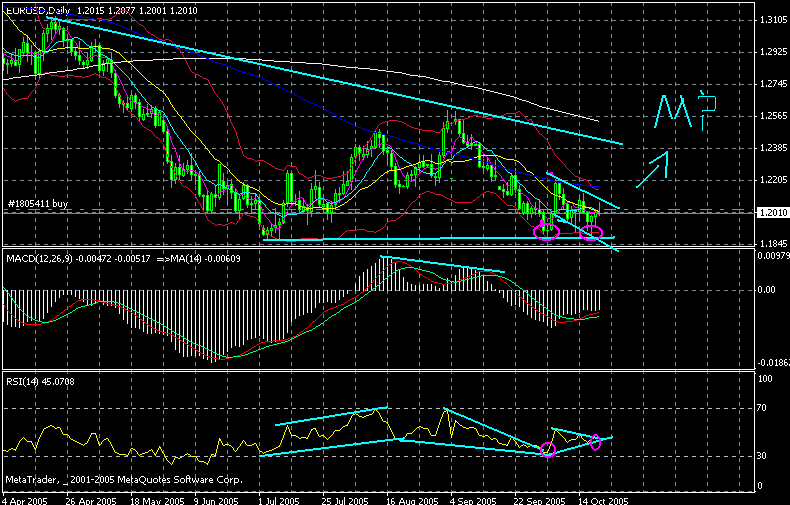Select the right magenta ellipse on price chart
This screenshot has height=505, width=790.
pyautogui.click(x=592, y=233)
